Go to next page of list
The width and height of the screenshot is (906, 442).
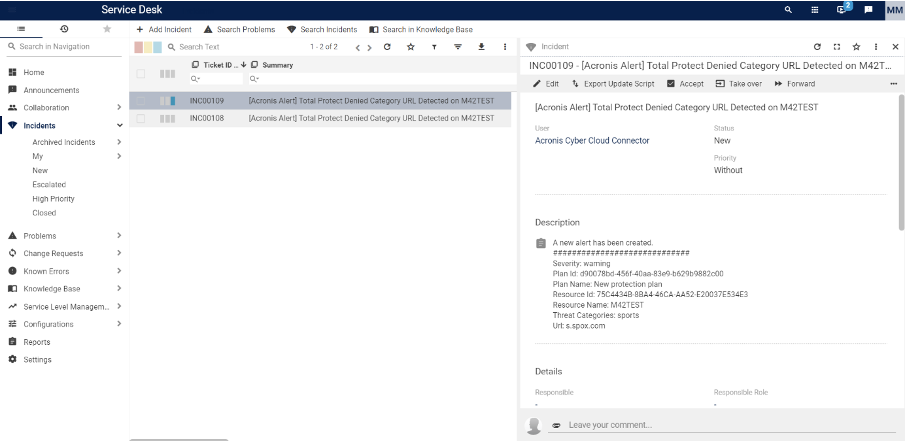click(x=370, y=47)
